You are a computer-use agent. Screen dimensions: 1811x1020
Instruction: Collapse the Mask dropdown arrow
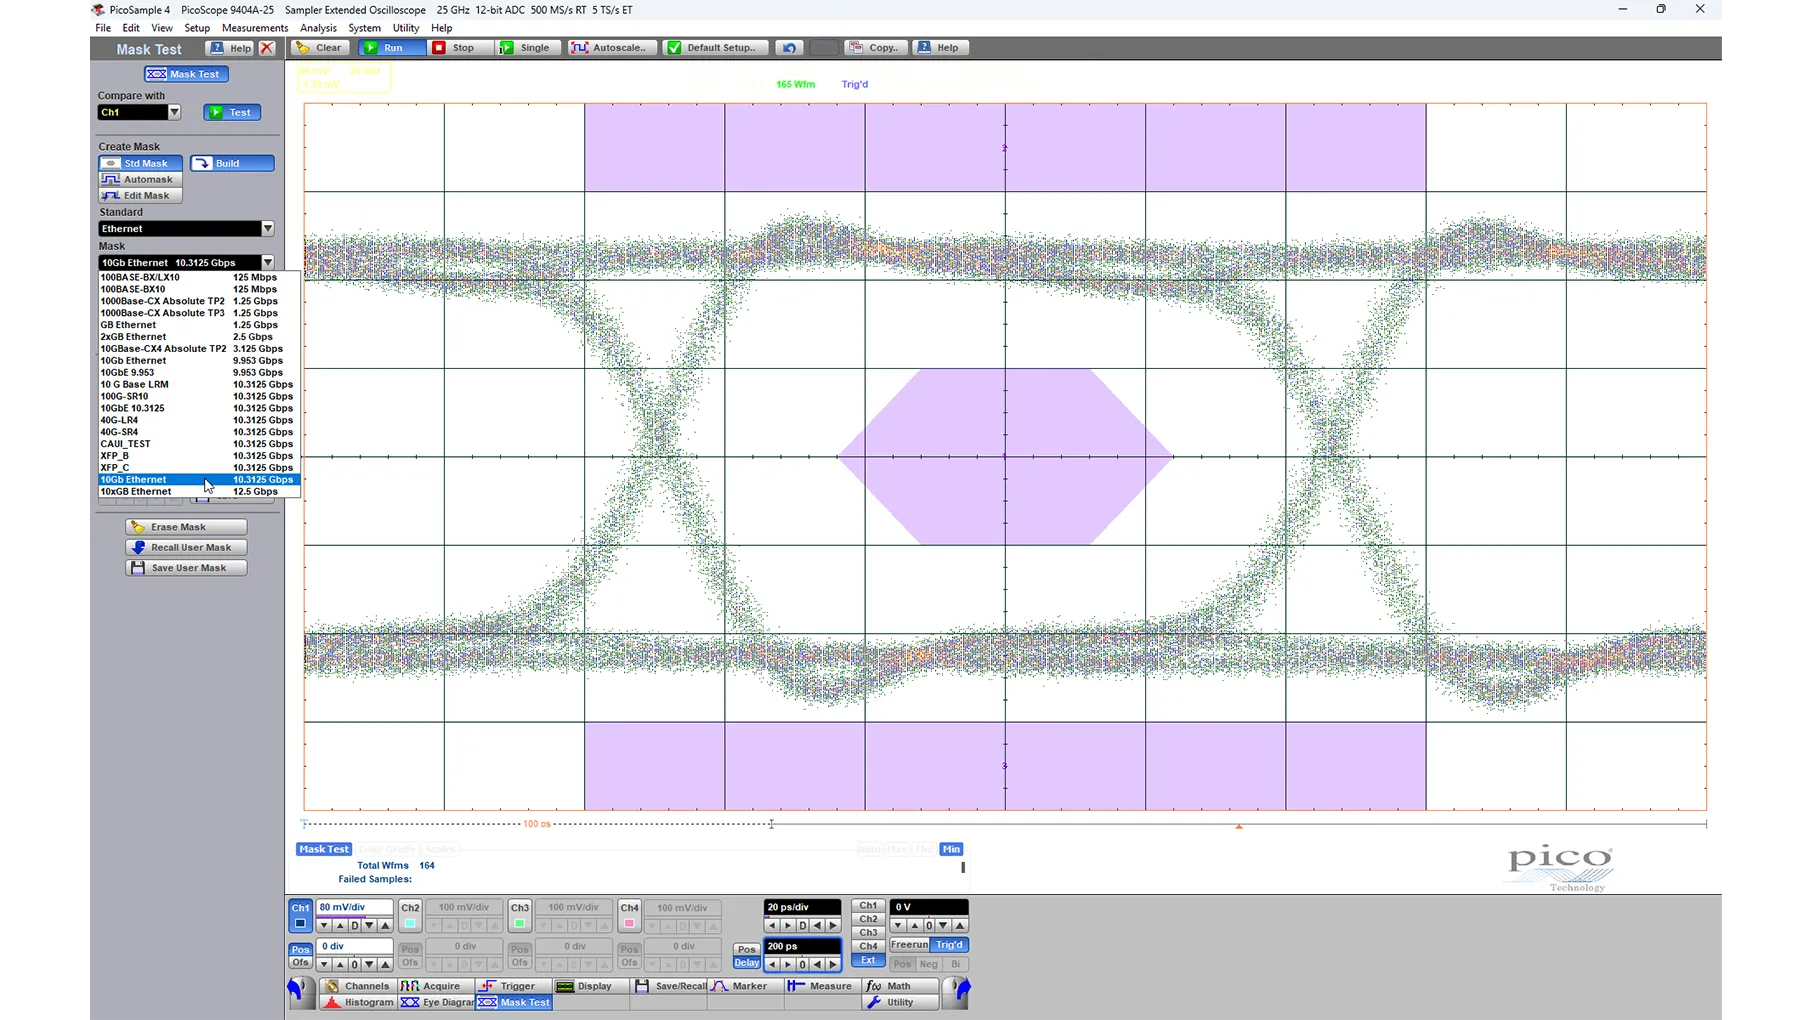[x=268, y=263]
